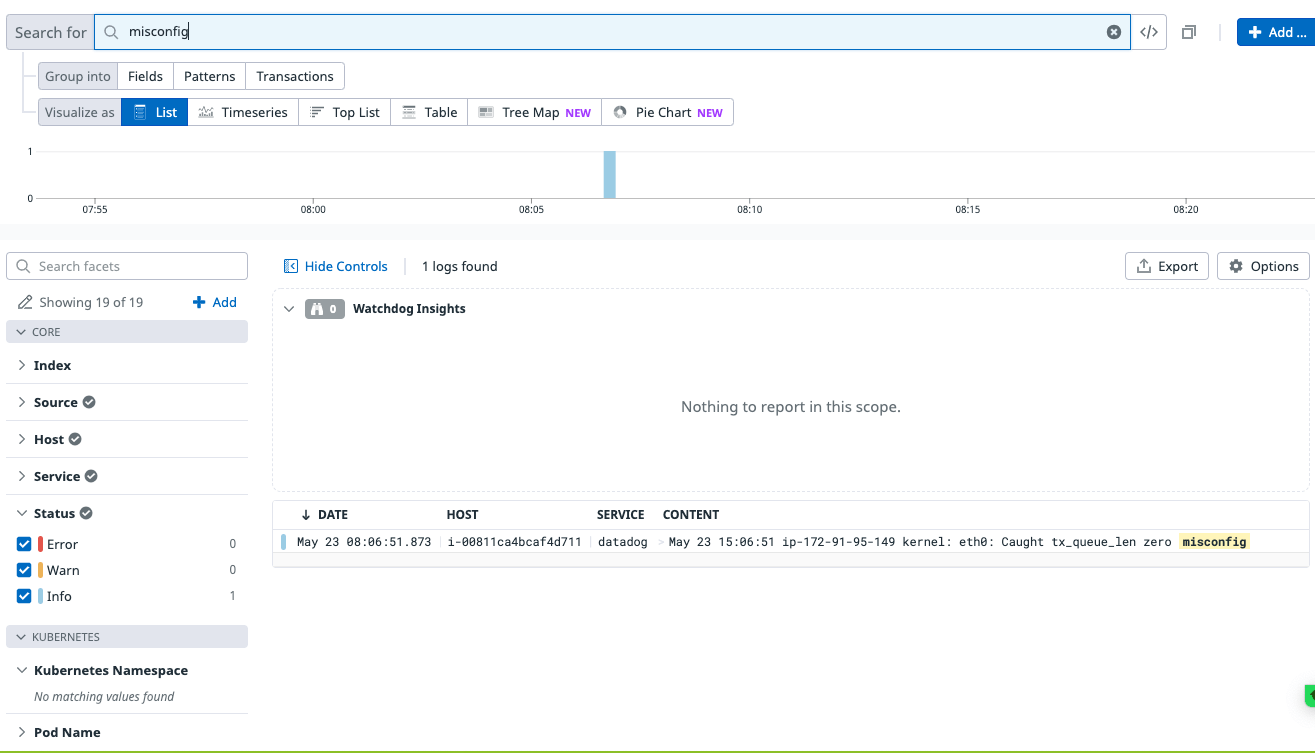This screenshot has height=753, width=1315.
Task: Switch visualization to List
Action: coord(155,112)
